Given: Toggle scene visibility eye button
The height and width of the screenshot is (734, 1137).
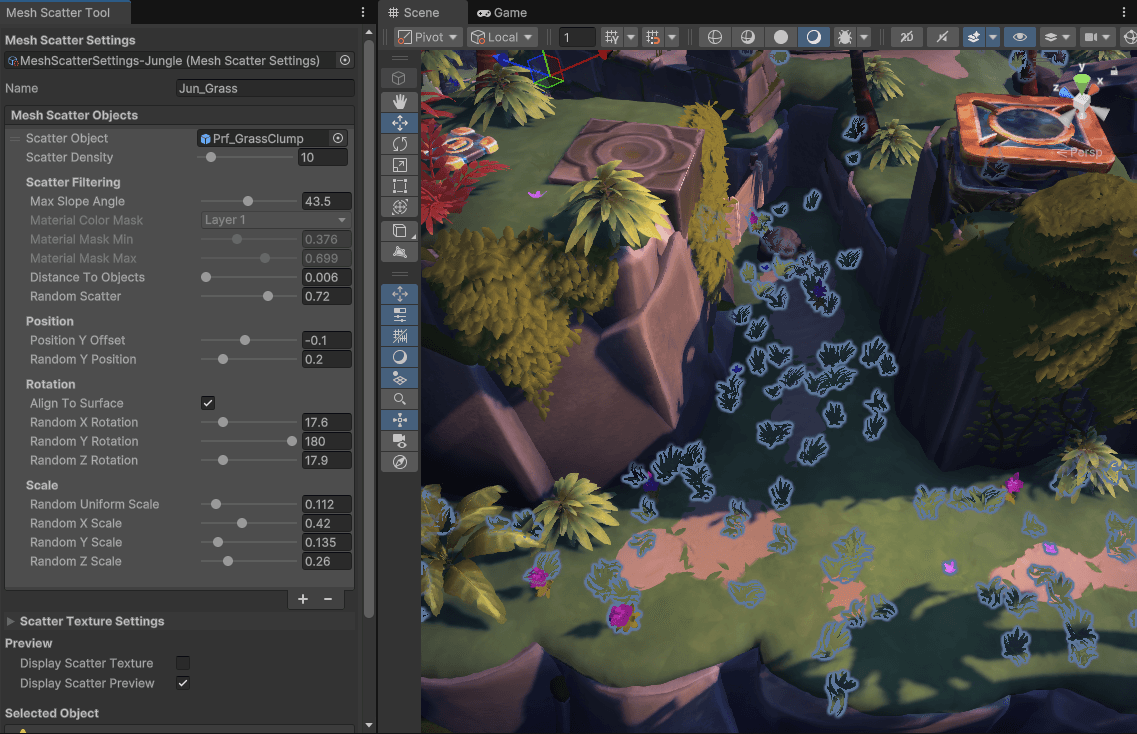Looking at the screenshot, I should click(1020, 37).
